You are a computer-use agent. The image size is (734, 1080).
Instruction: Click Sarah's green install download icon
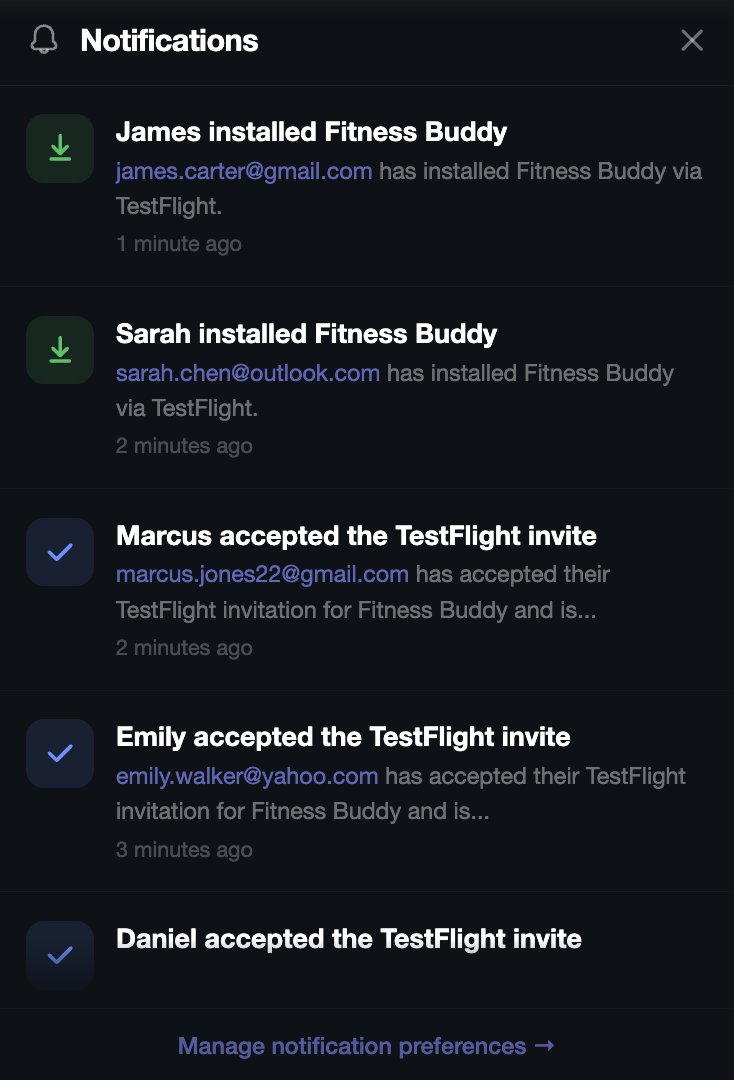click(x=60, y=350)
